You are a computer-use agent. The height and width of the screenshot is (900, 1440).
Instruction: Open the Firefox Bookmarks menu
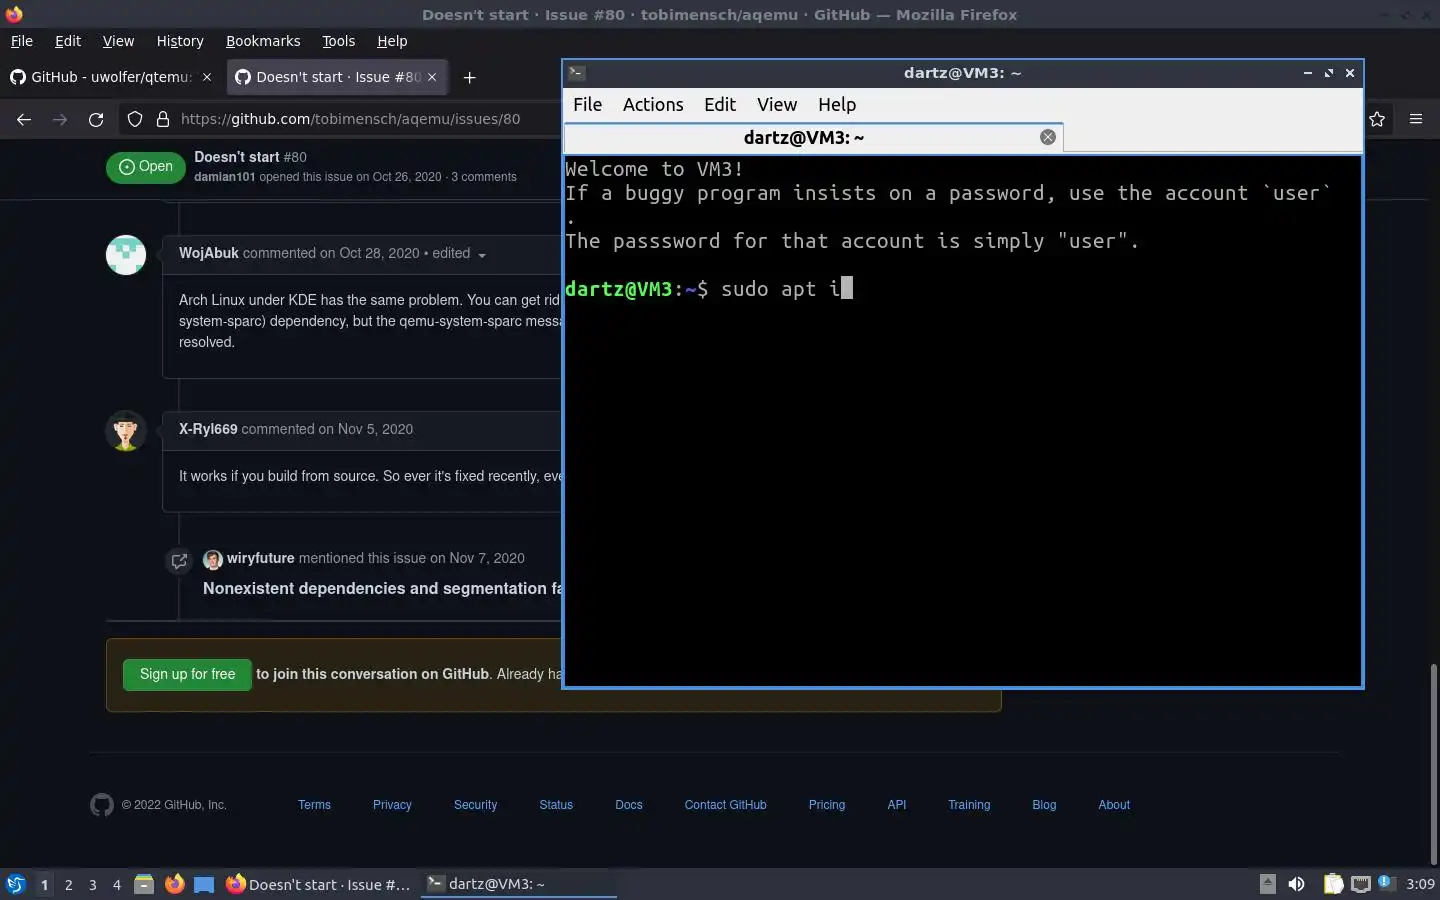pos(263,41)
